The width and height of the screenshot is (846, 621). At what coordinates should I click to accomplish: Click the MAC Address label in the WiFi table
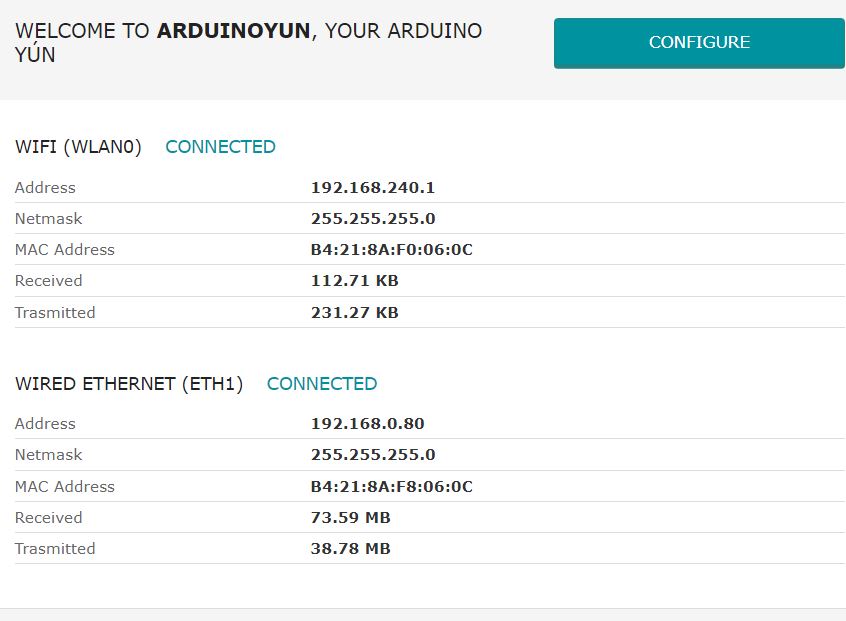tap(65, 249)
